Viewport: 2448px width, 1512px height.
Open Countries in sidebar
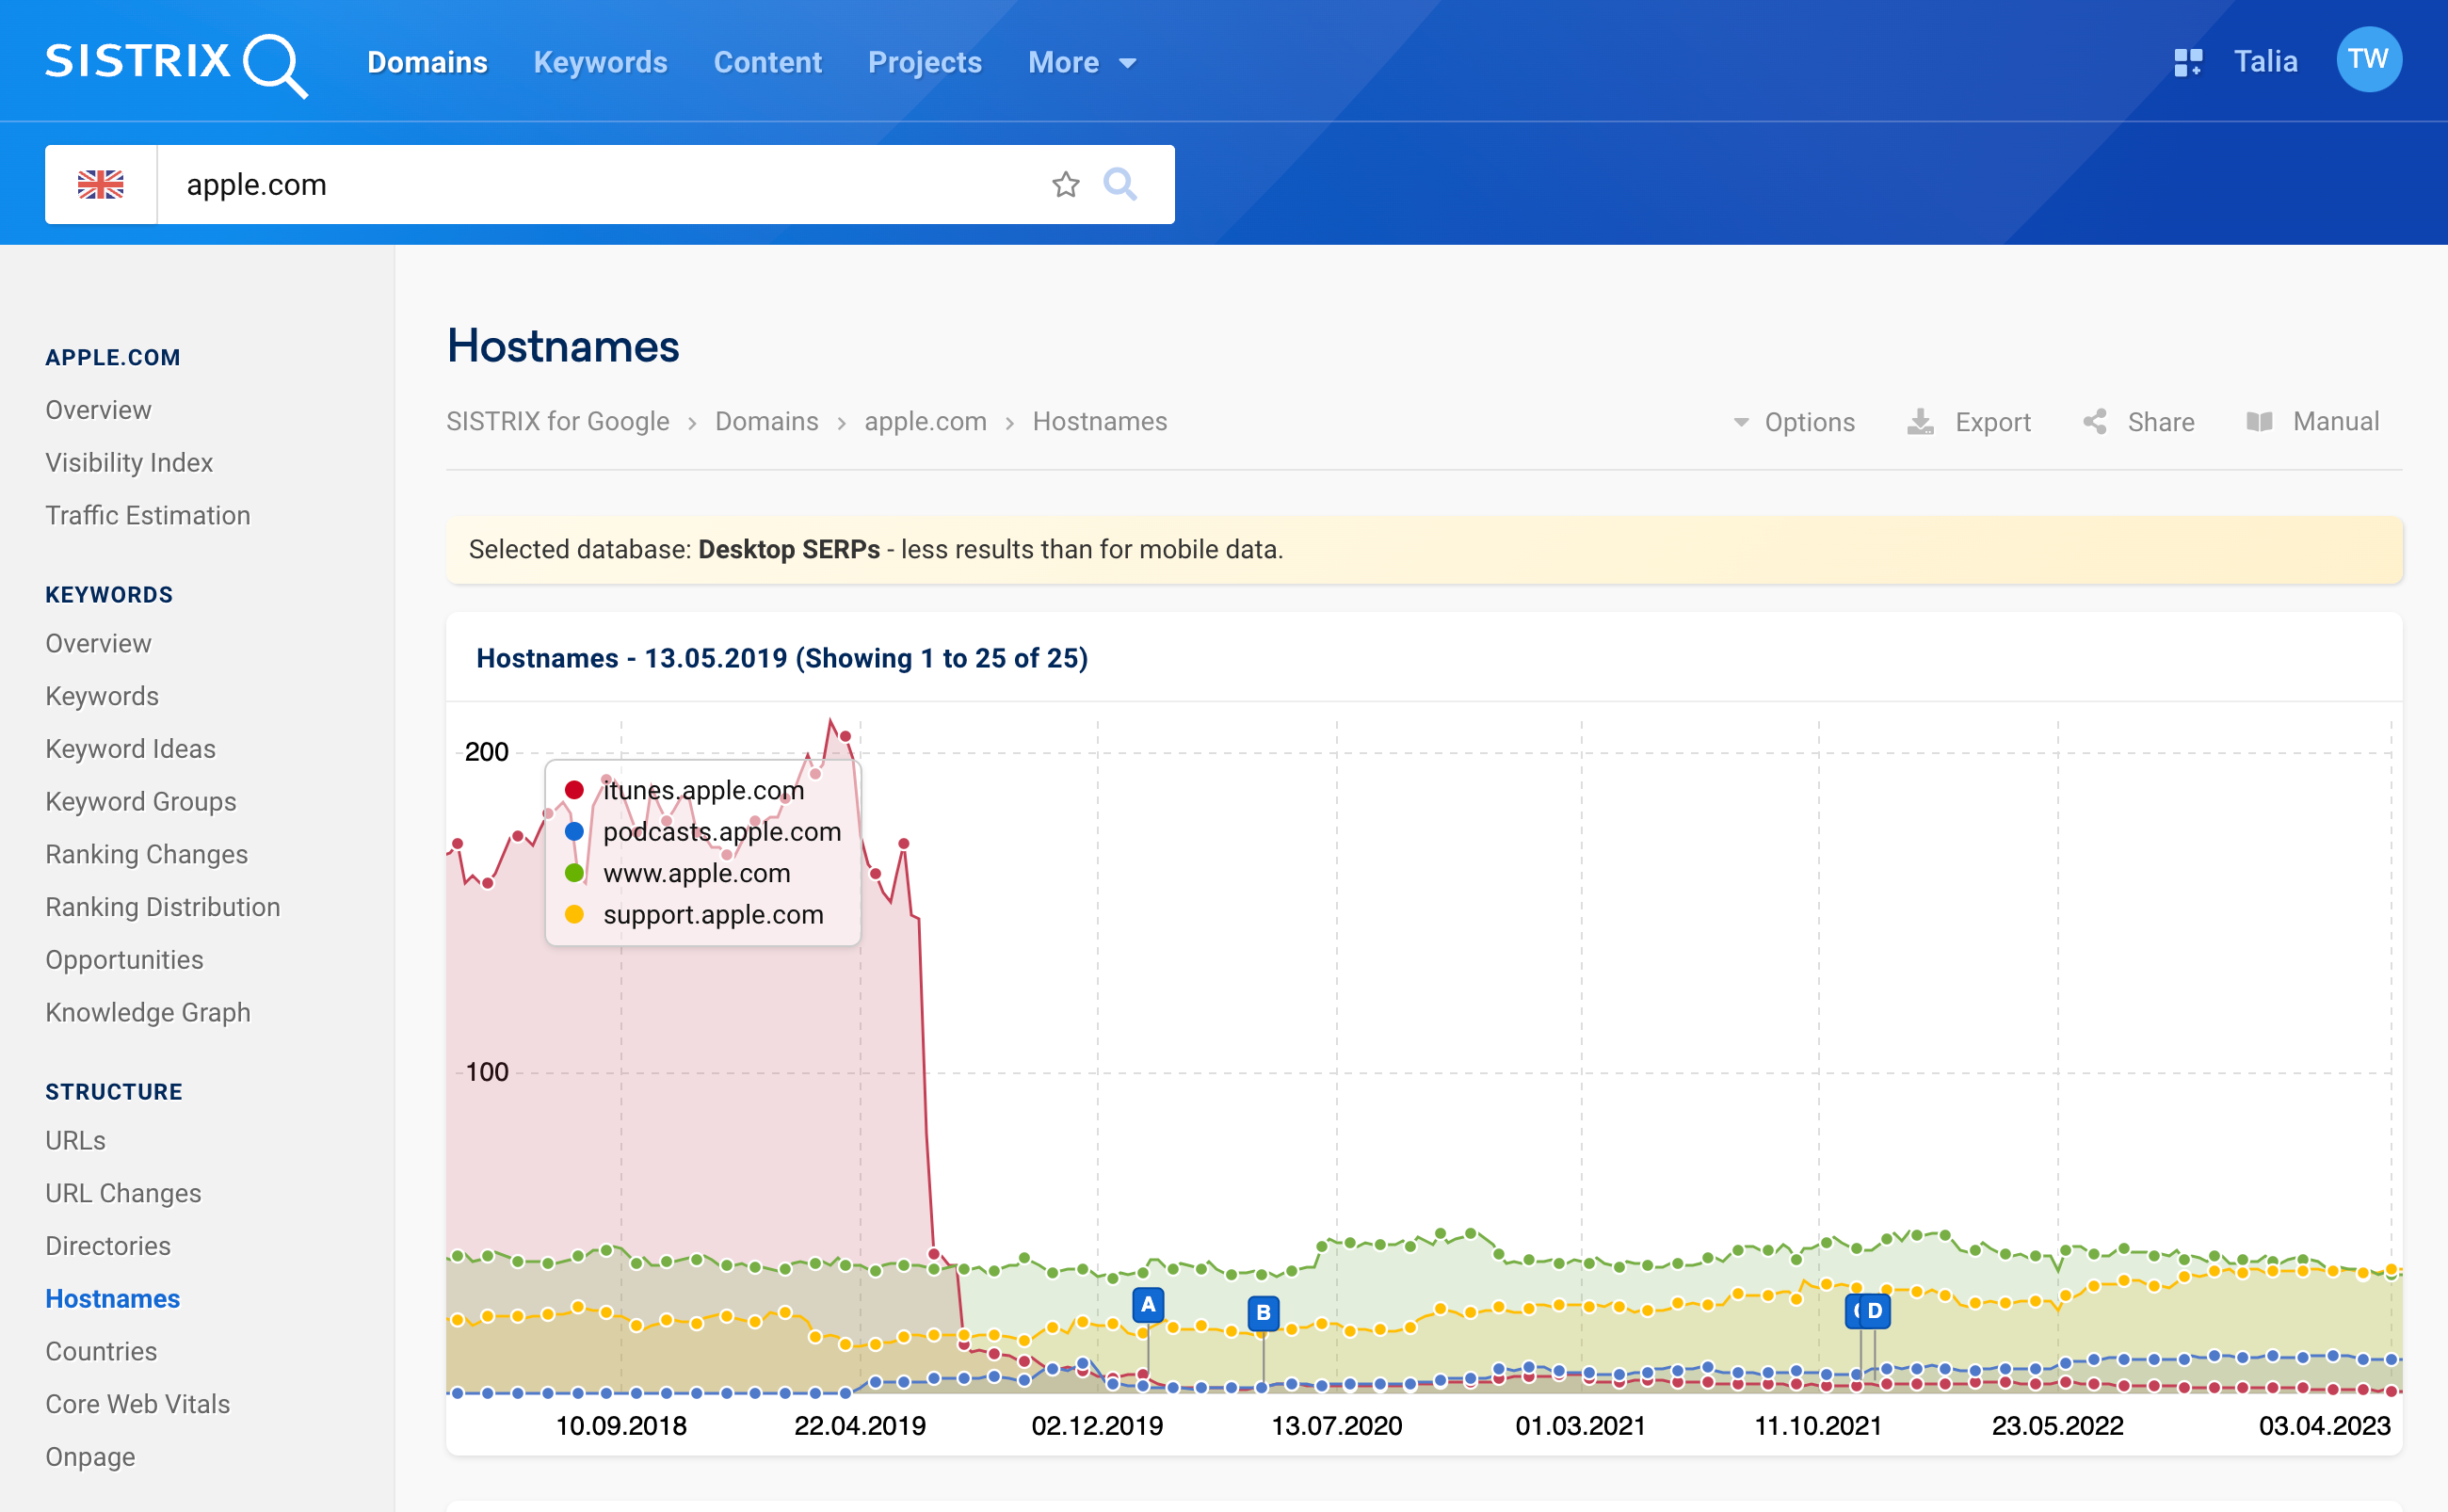coord(101,1351)
